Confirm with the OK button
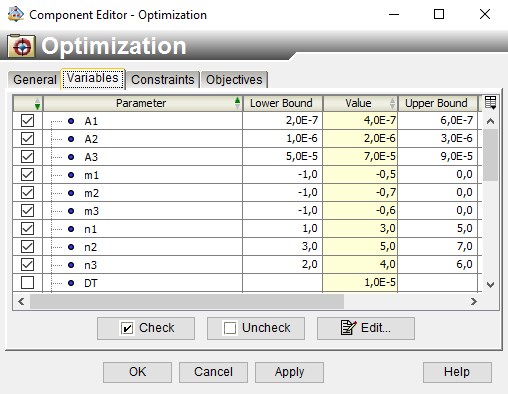The image size is (508, 394). pos(137,372)
